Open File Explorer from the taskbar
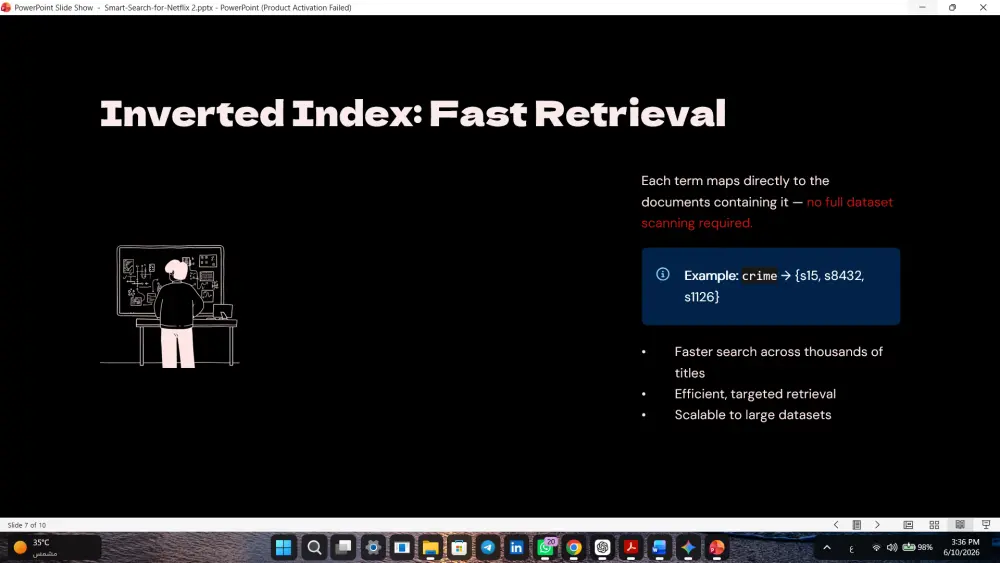Image resolution: width=1000 pixels, height=563 pixels. (x=430, y=547)
